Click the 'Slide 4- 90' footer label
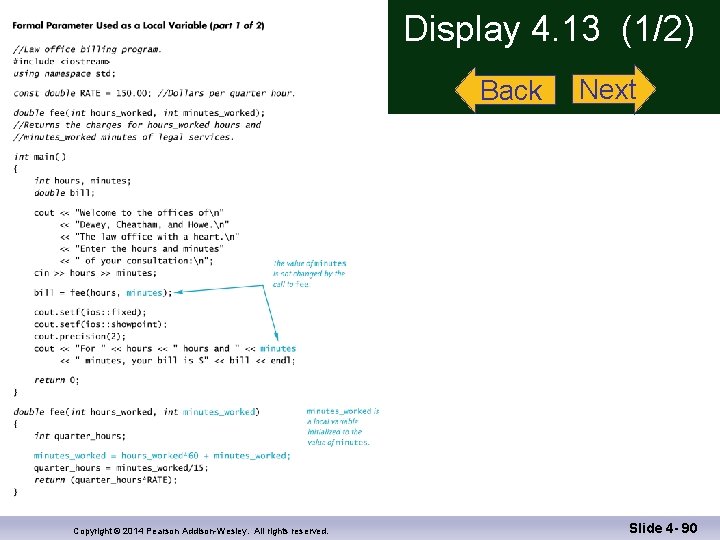 pyautogui.click(x=663, y=528)
